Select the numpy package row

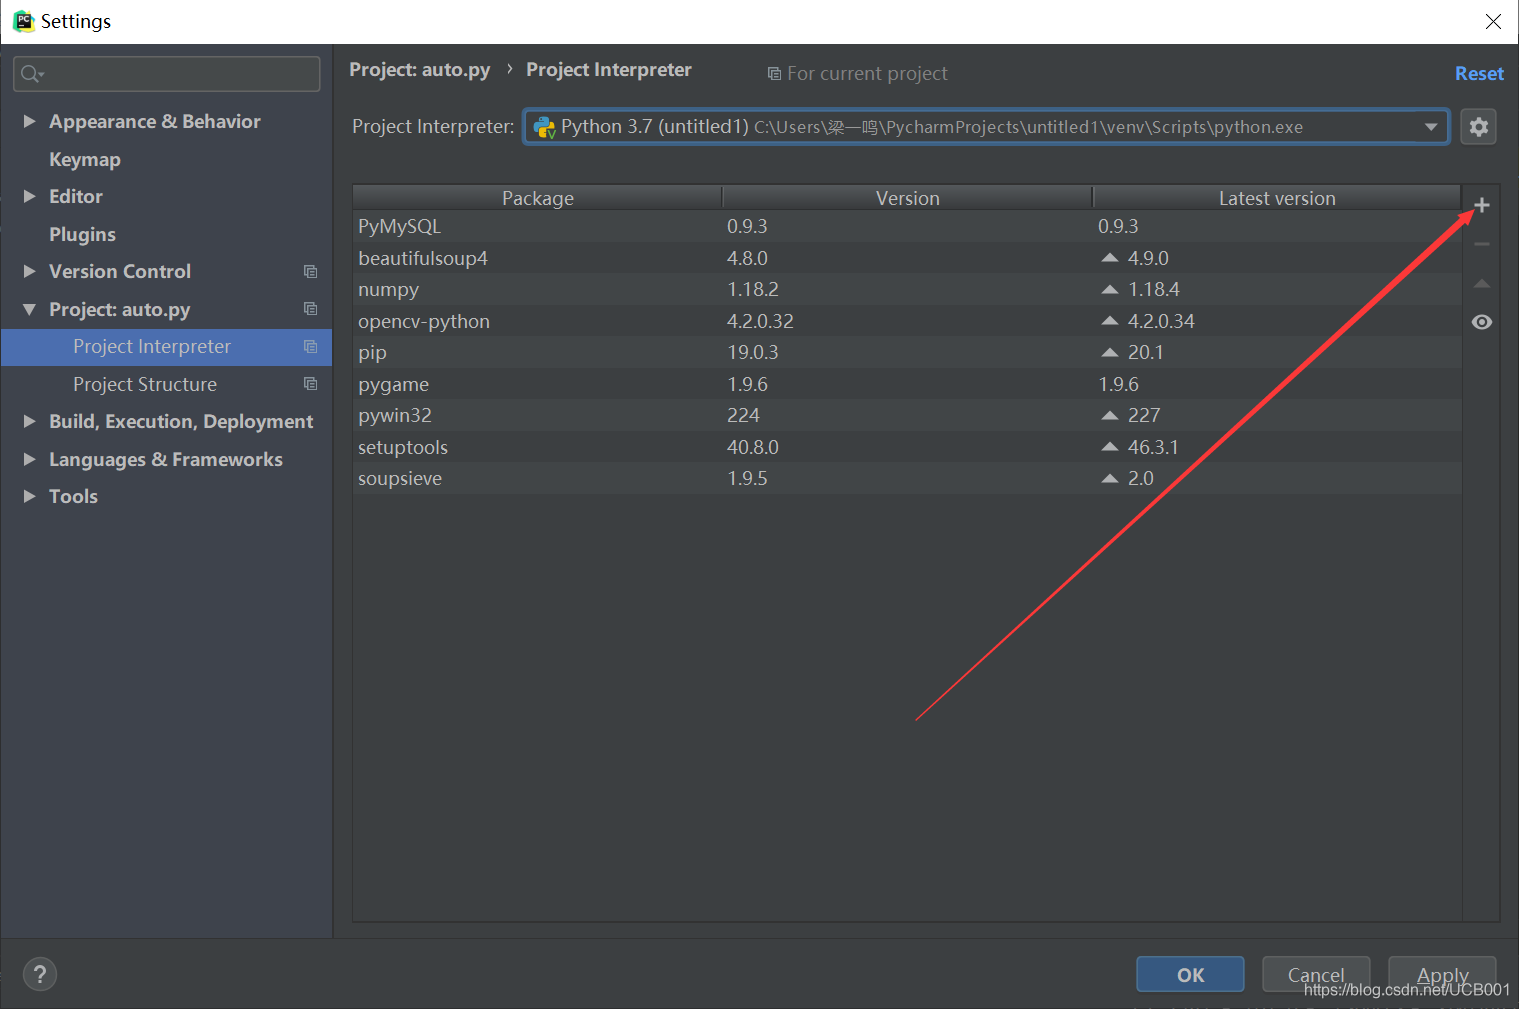pyautogui.click(x=907, y=289)
